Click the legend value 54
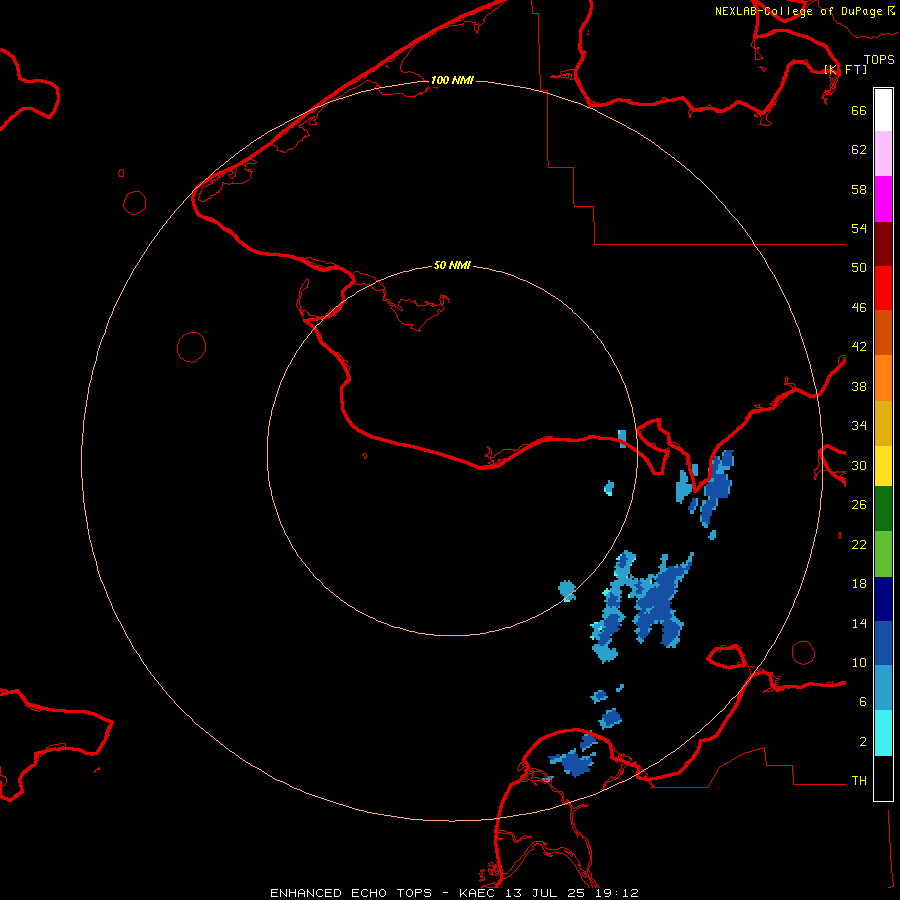The height and width of the screenshot is (900, 900). [x=859, y=228]
